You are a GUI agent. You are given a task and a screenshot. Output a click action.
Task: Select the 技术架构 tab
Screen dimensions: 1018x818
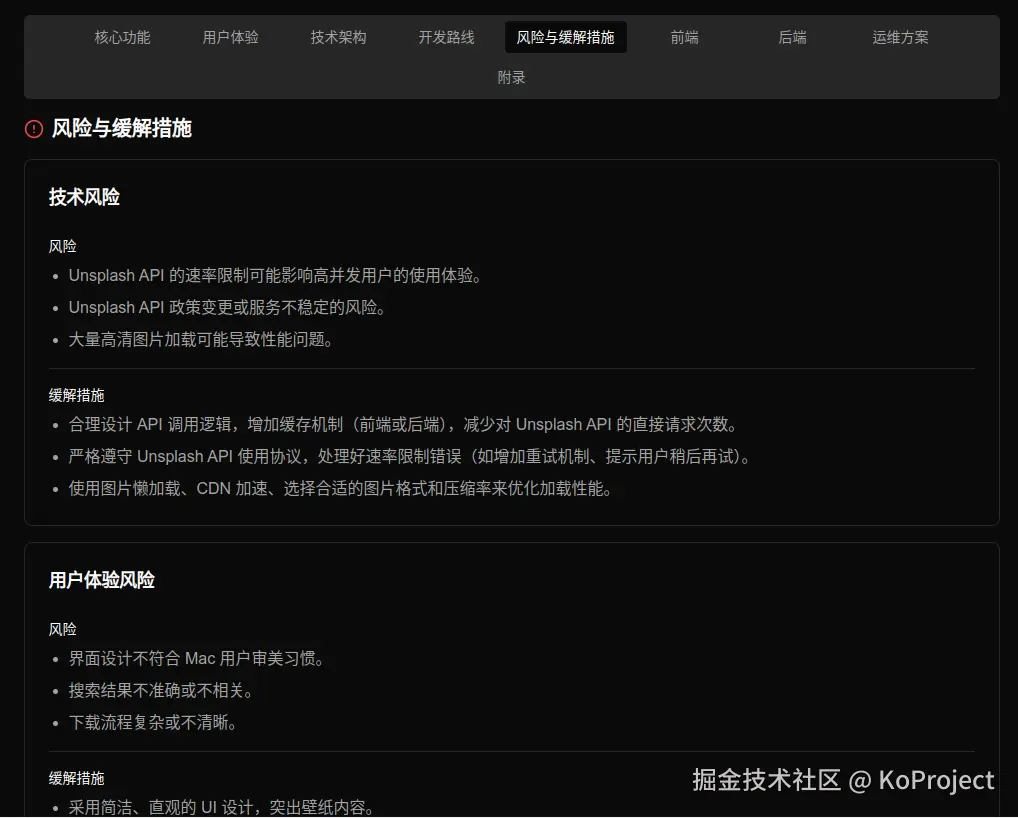338,37
